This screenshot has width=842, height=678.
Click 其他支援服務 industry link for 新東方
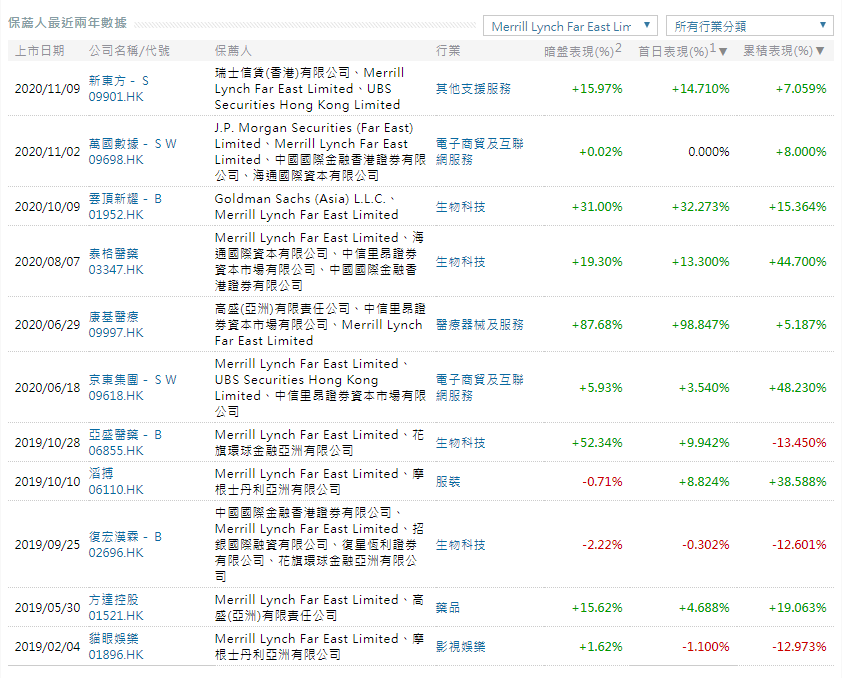coord(473,89)
